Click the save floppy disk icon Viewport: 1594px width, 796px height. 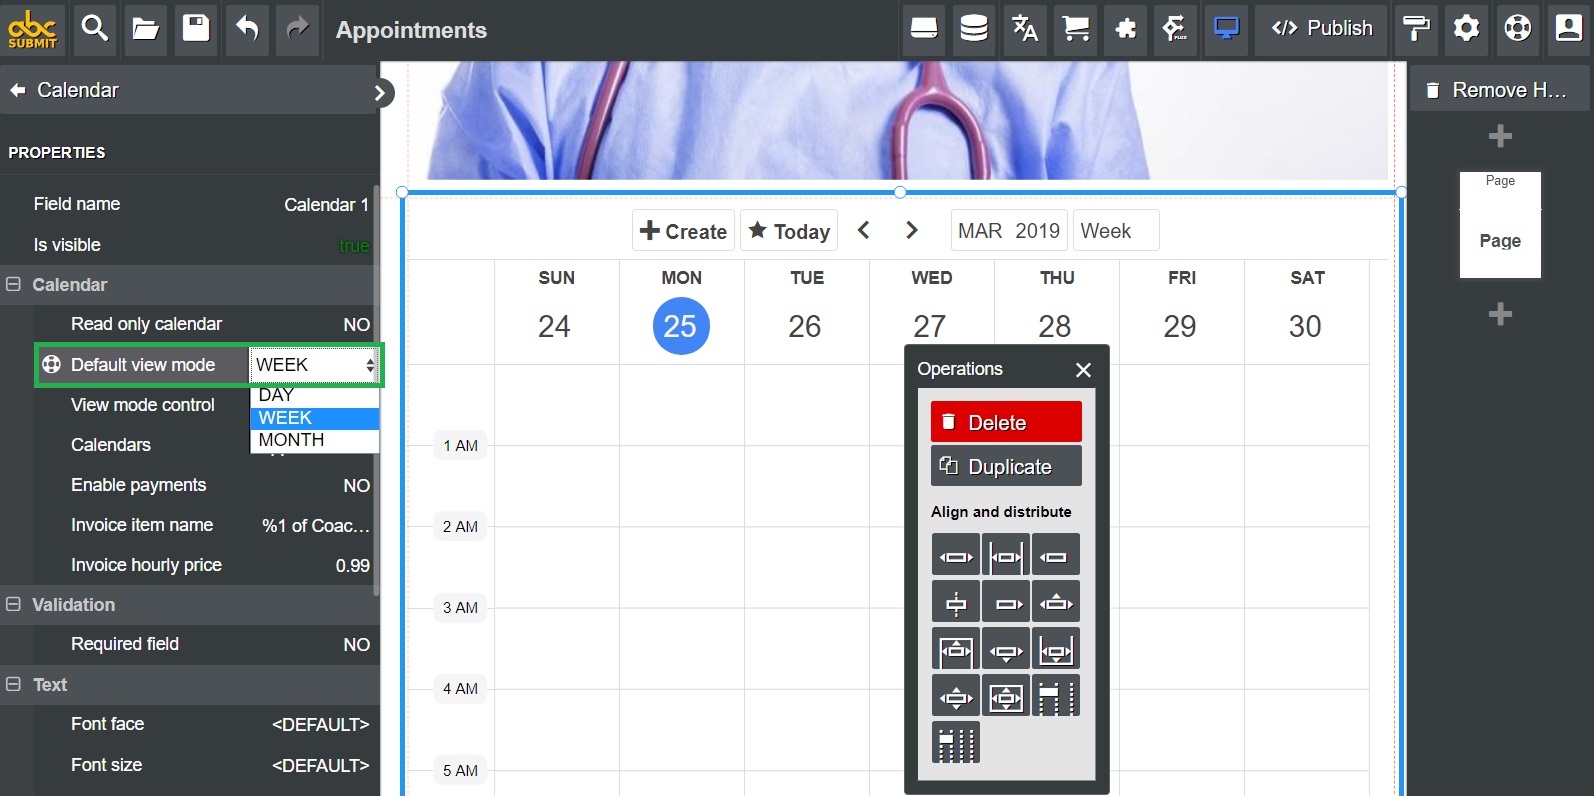coord(196,29)
